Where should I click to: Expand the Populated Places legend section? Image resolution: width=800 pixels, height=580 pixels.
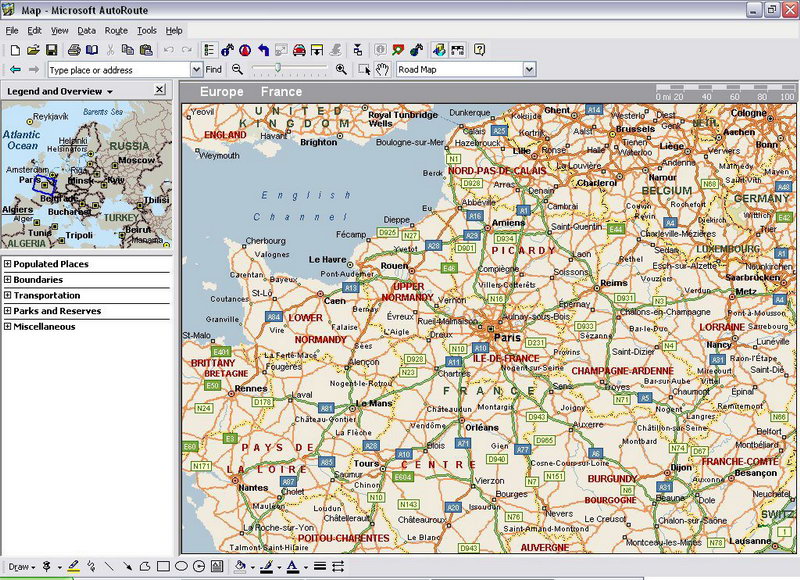pos(7,264)
